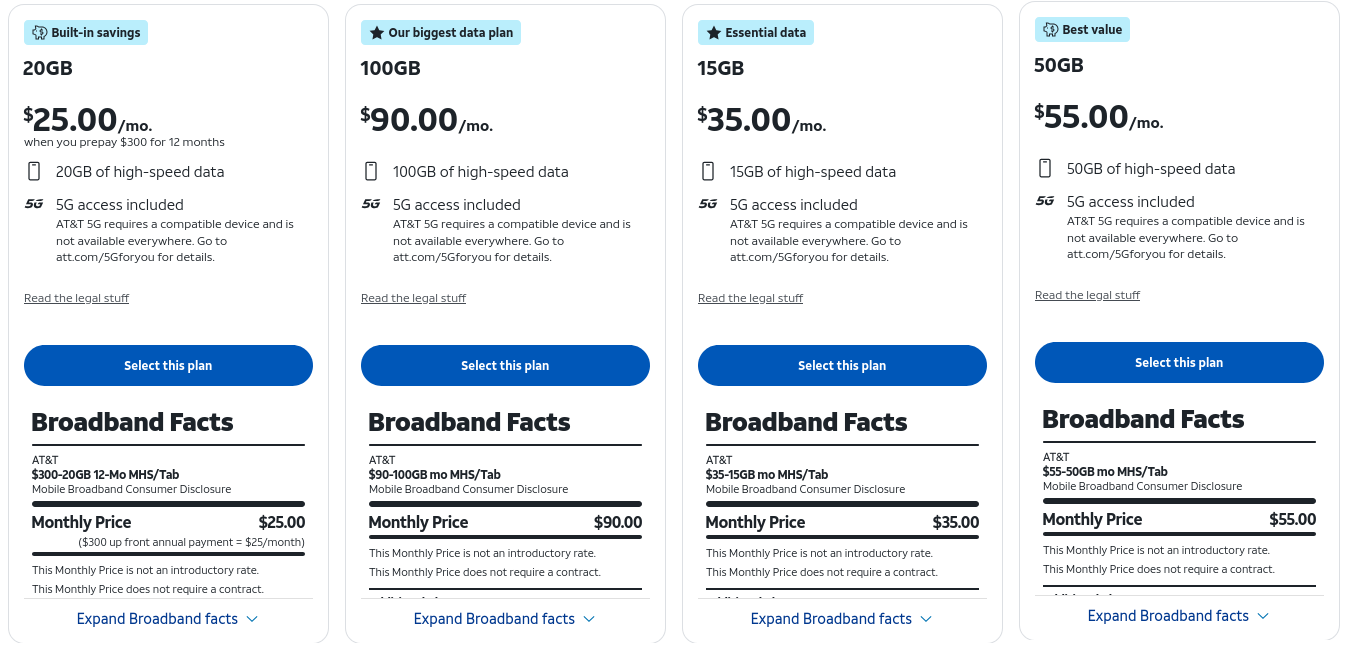Open Read the legal stuff for 15GB plan
The height and width of the screenshot is (655, 1355).
point(750,298)
